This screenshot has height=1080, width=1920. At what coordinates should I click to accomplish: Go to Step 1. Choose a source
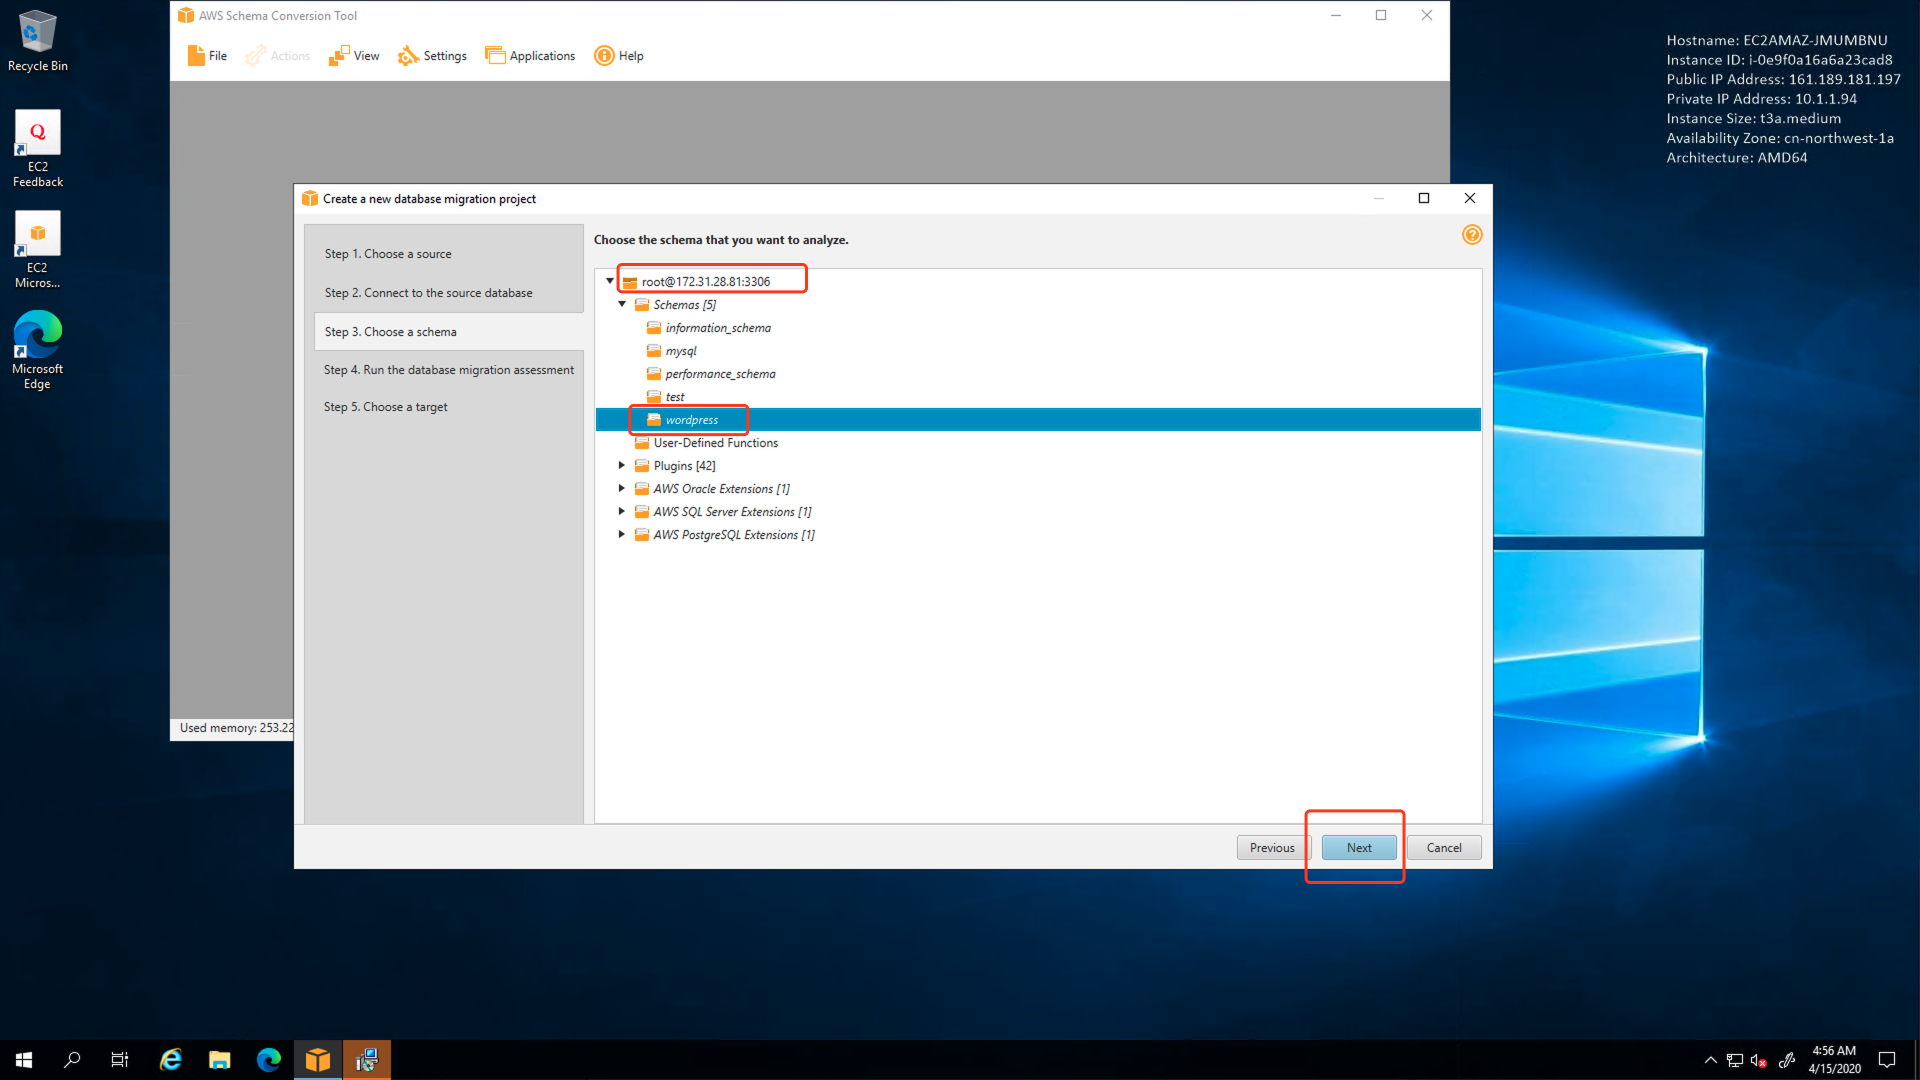pos(388,254)
